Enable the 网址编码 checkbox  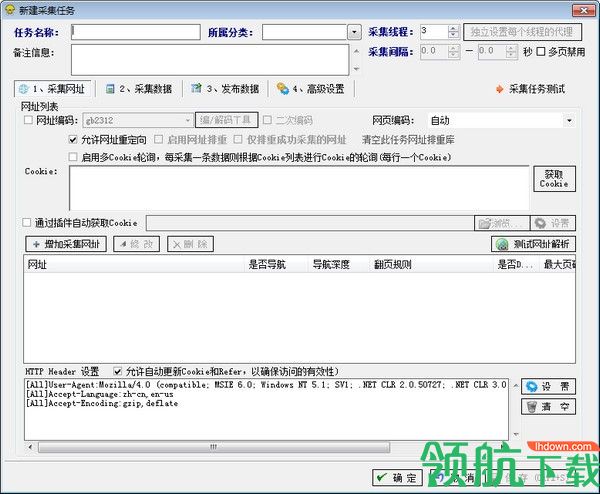28,121
